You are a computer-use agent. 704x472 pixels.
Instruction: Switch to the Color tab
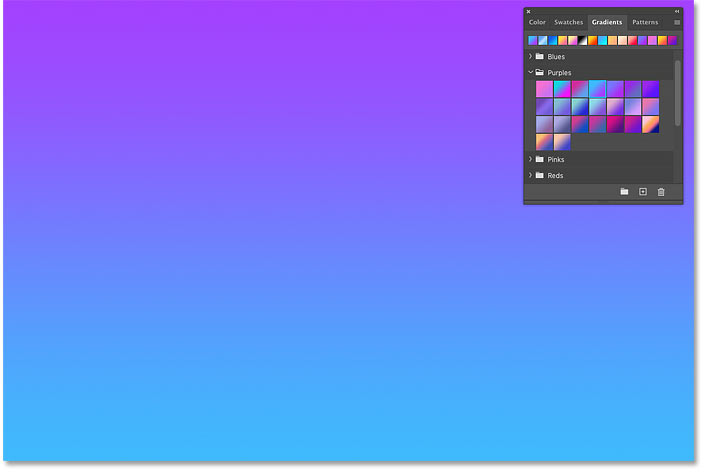[537, 22]
